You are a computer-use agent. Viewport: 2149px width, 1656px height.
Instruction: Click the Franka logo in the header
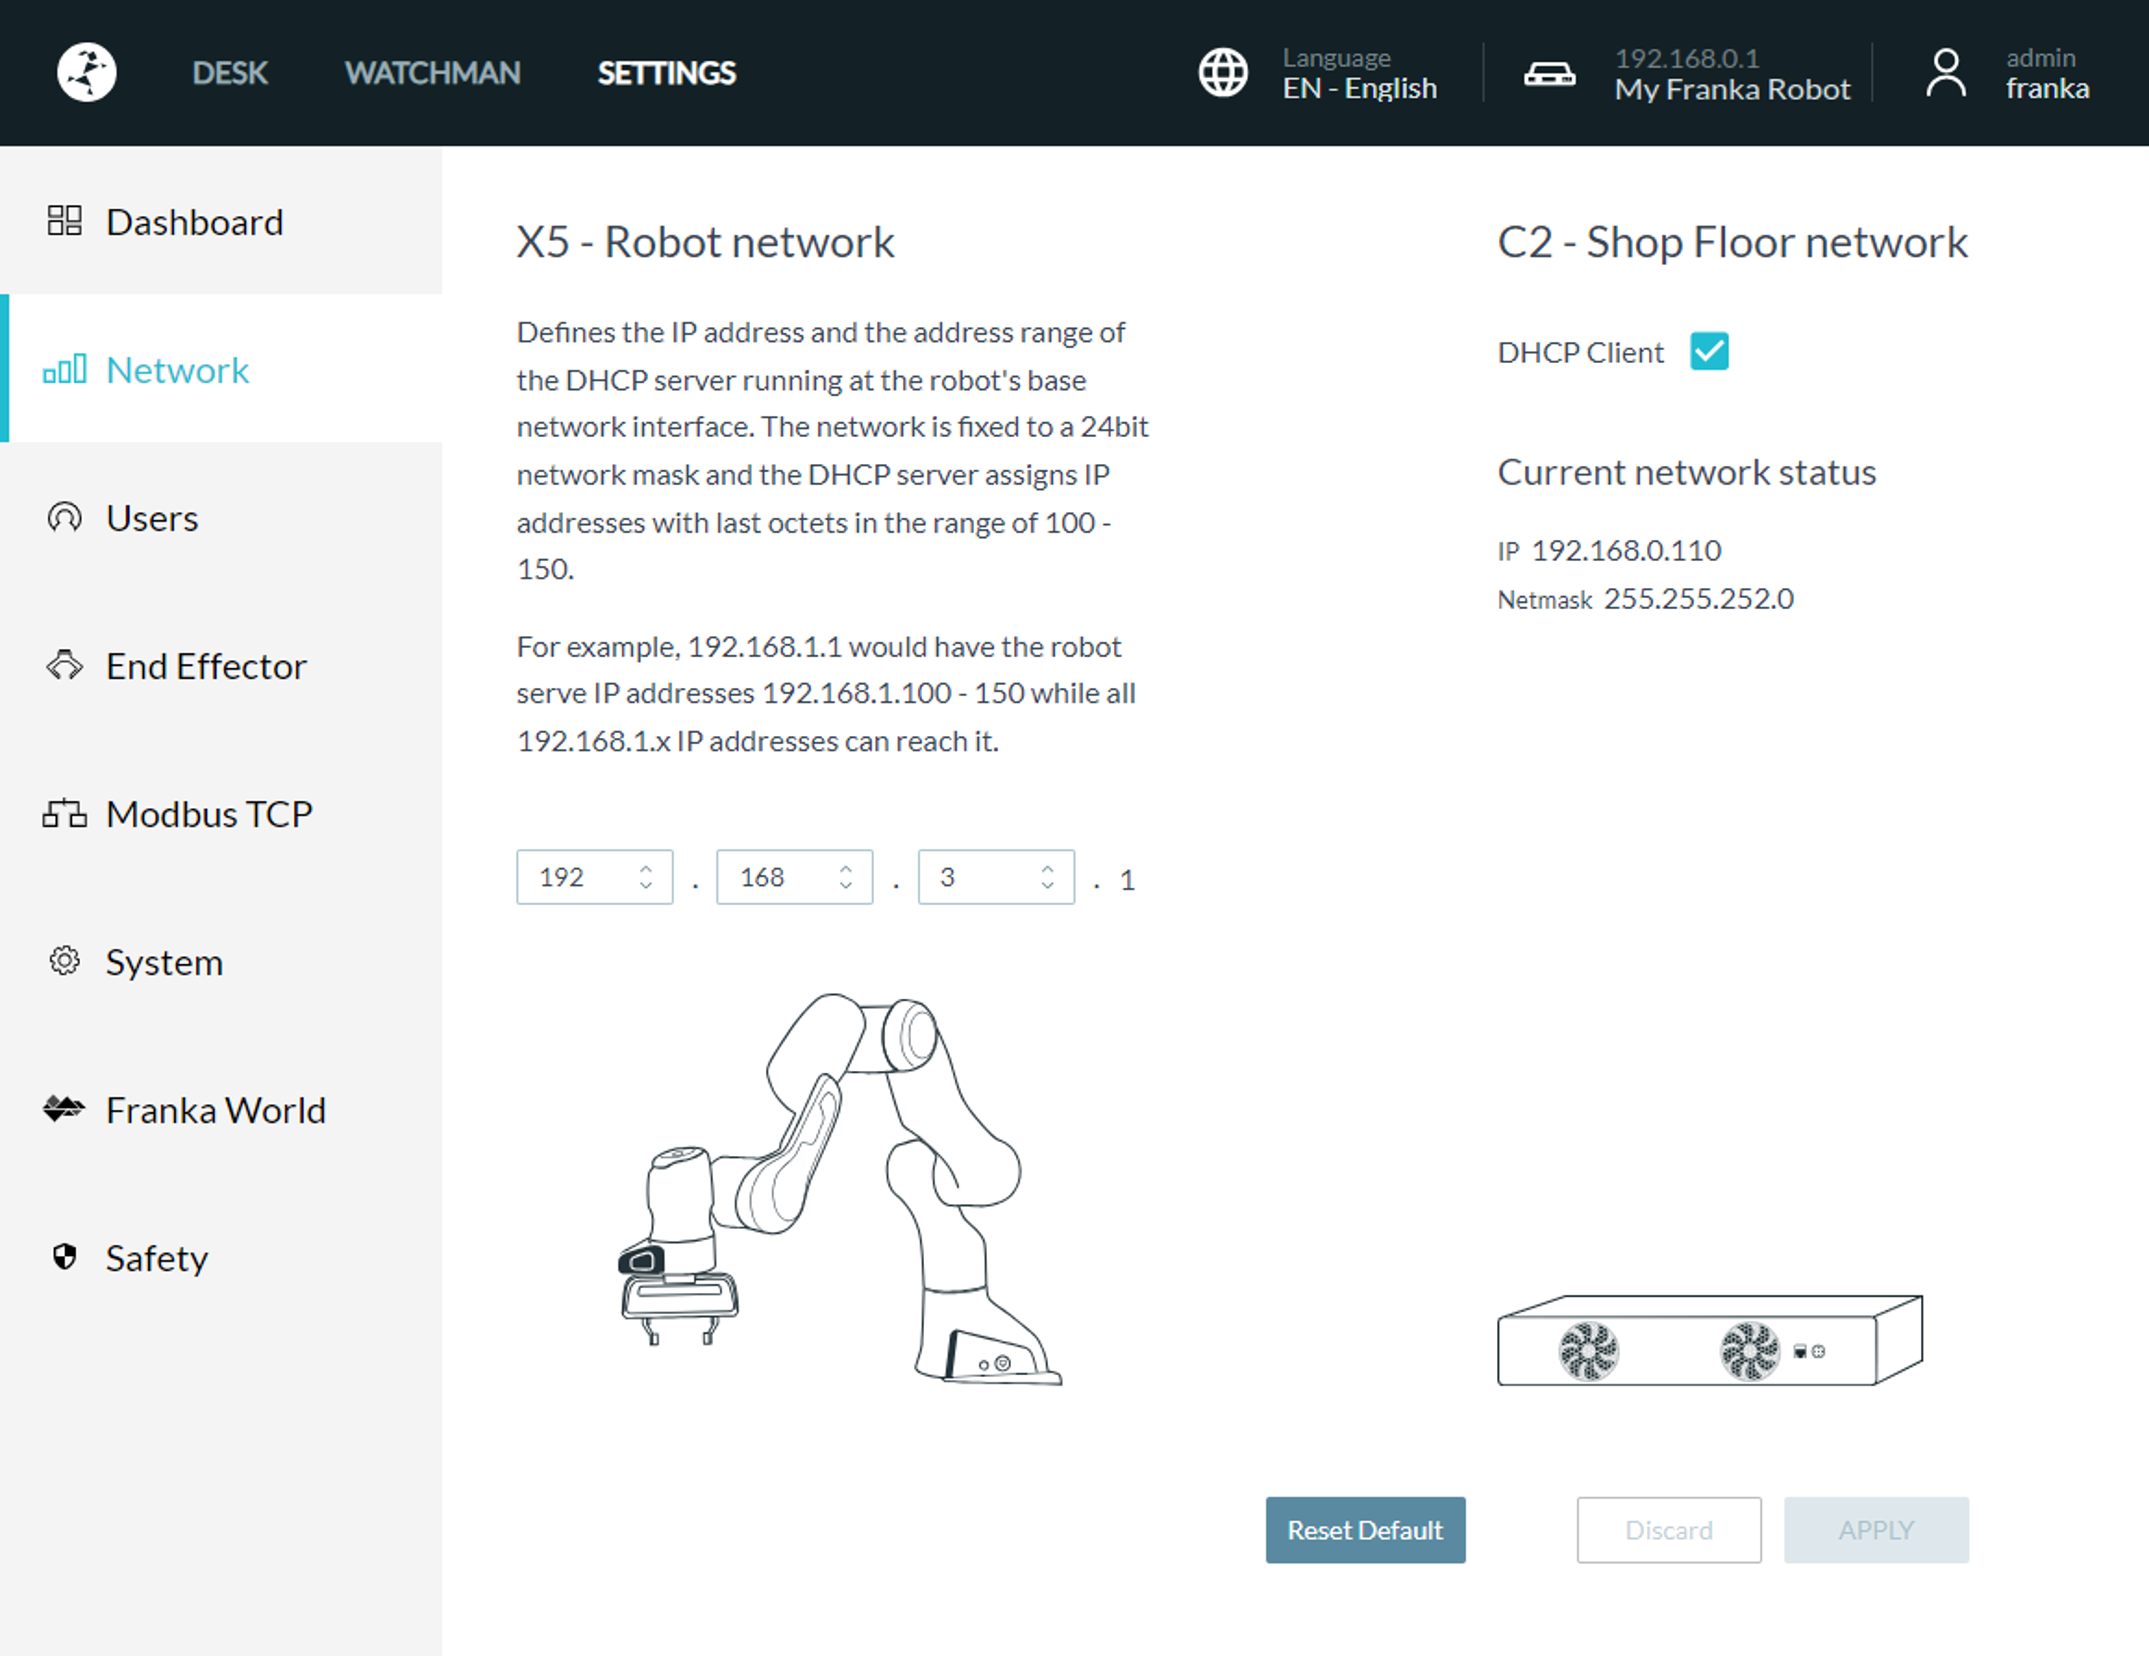pyautogui.click(x=86, y=71)
